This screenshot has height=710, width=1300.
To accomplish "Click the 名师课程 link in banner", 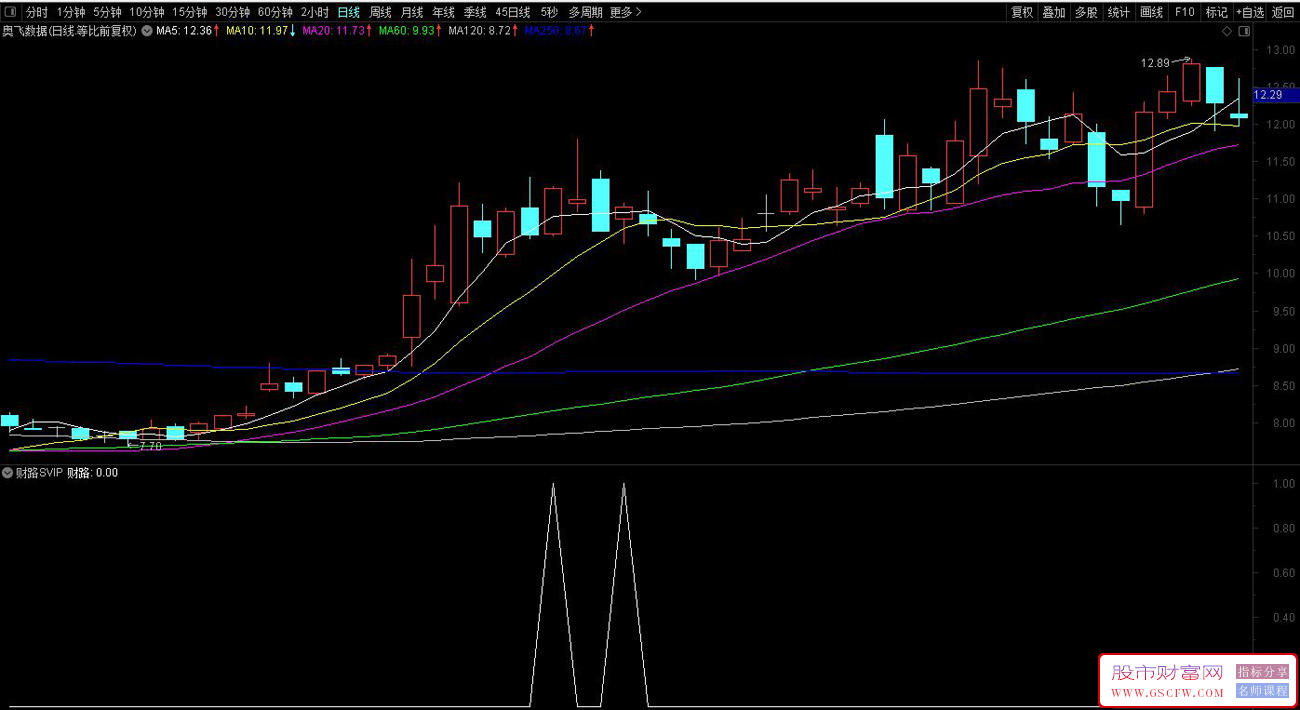I will (x=1262, y=690).
